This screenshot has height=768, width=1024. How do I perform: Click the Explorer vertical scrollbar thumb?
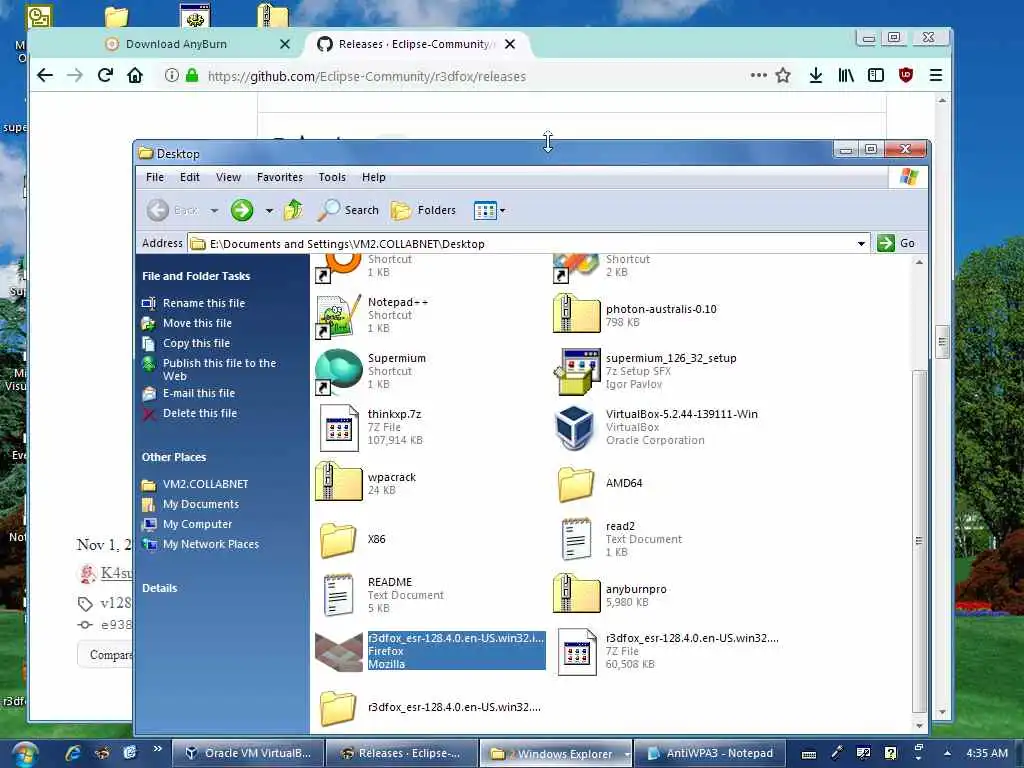coord(919,541)
